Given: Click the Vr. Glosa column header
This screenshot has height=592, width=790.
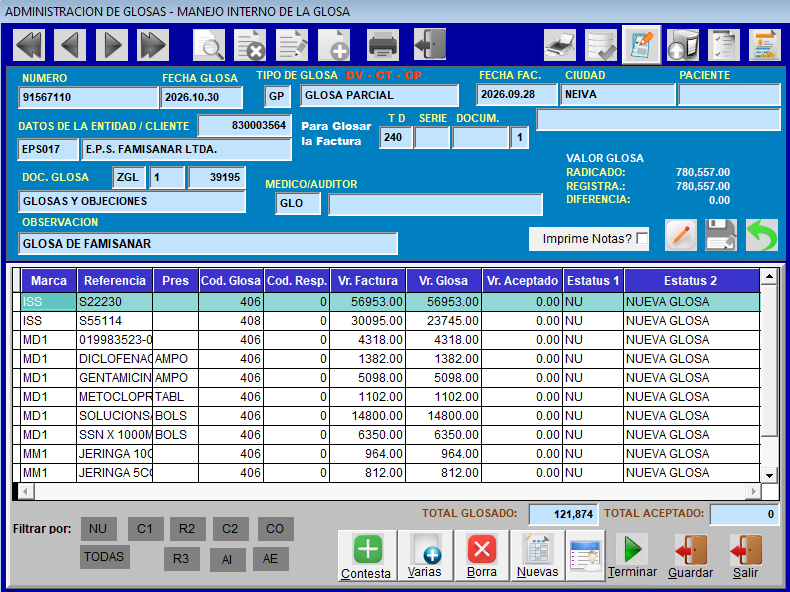Looking at the screenshot, I should pyautogui.click(x=443, y=281).
